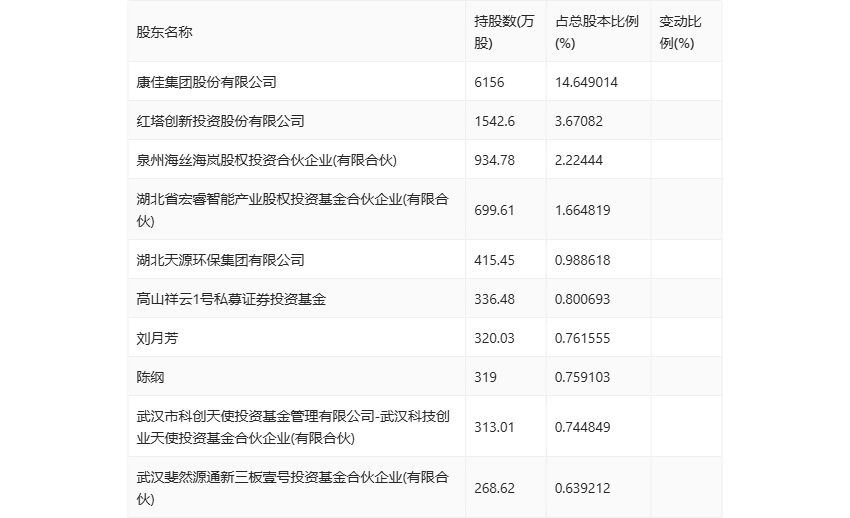Select shareholder 武汉斐然源通新三板壹号投资基金
This screenshot has width=850, height=518.
293,488
